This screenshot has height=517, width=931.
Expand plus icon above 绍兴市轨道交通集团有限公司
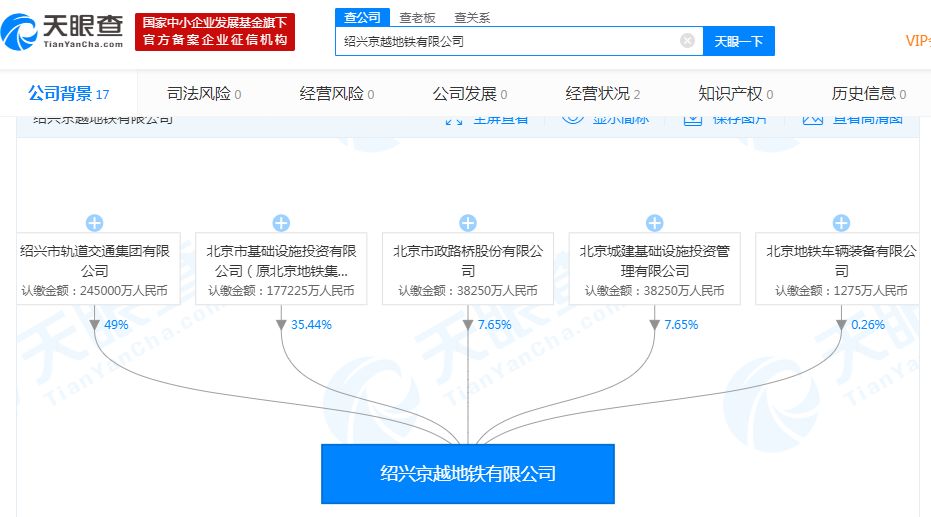94,223
